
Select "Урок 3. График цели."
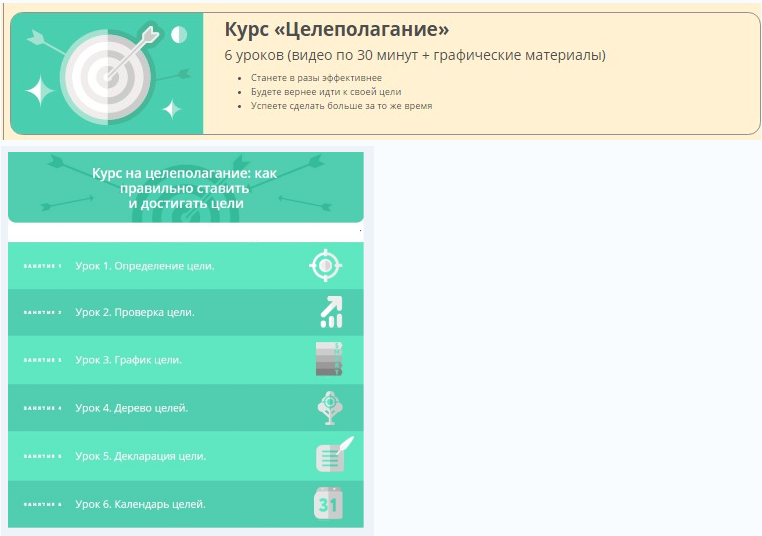(129, 360)
